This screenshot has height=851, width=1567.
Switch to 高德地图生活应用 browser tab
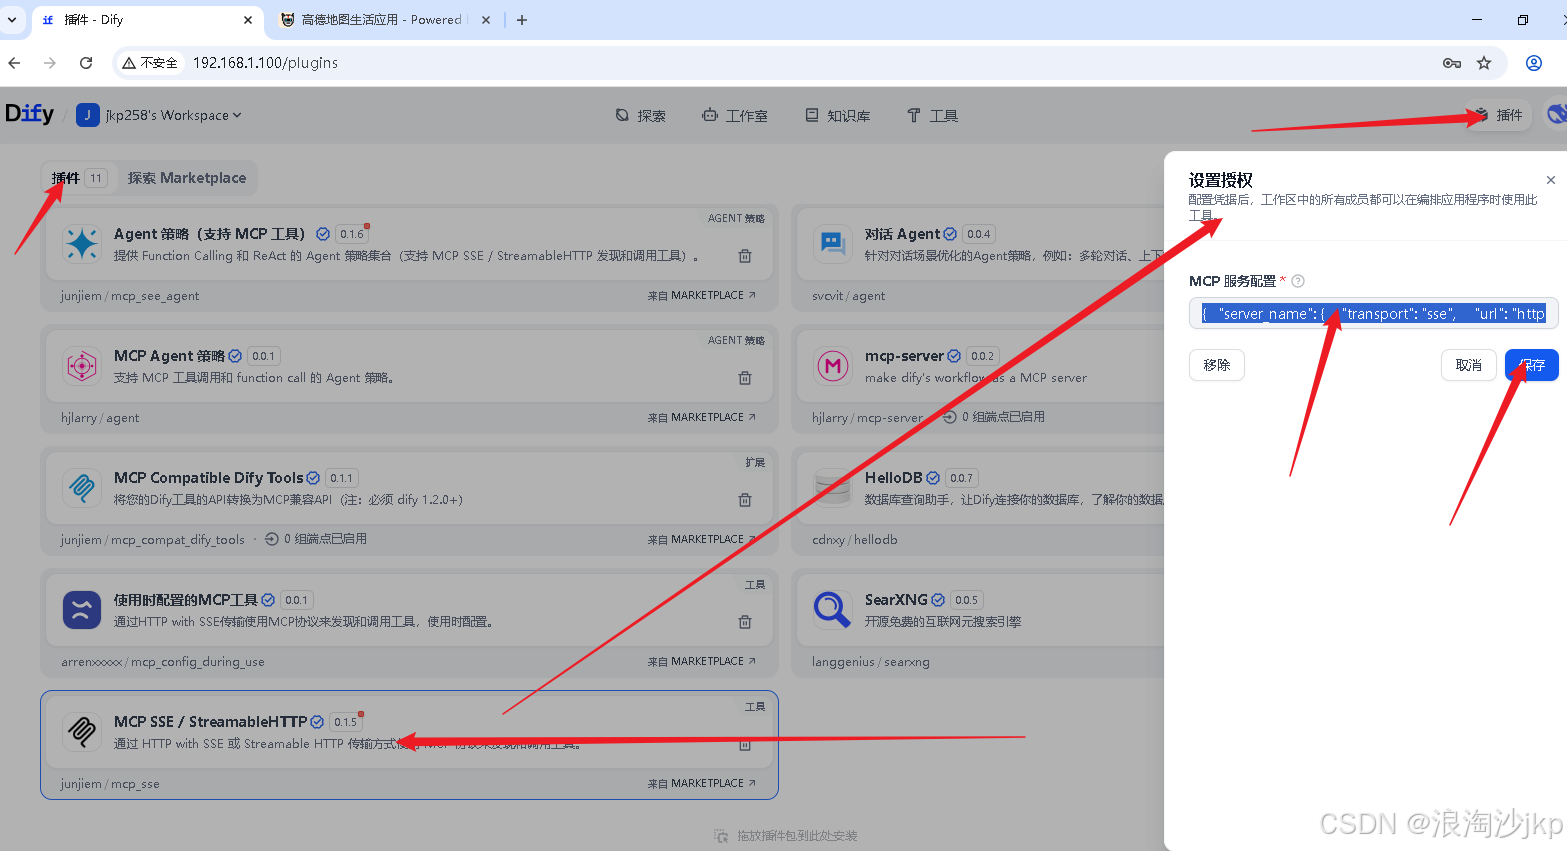tap(380, 20)
